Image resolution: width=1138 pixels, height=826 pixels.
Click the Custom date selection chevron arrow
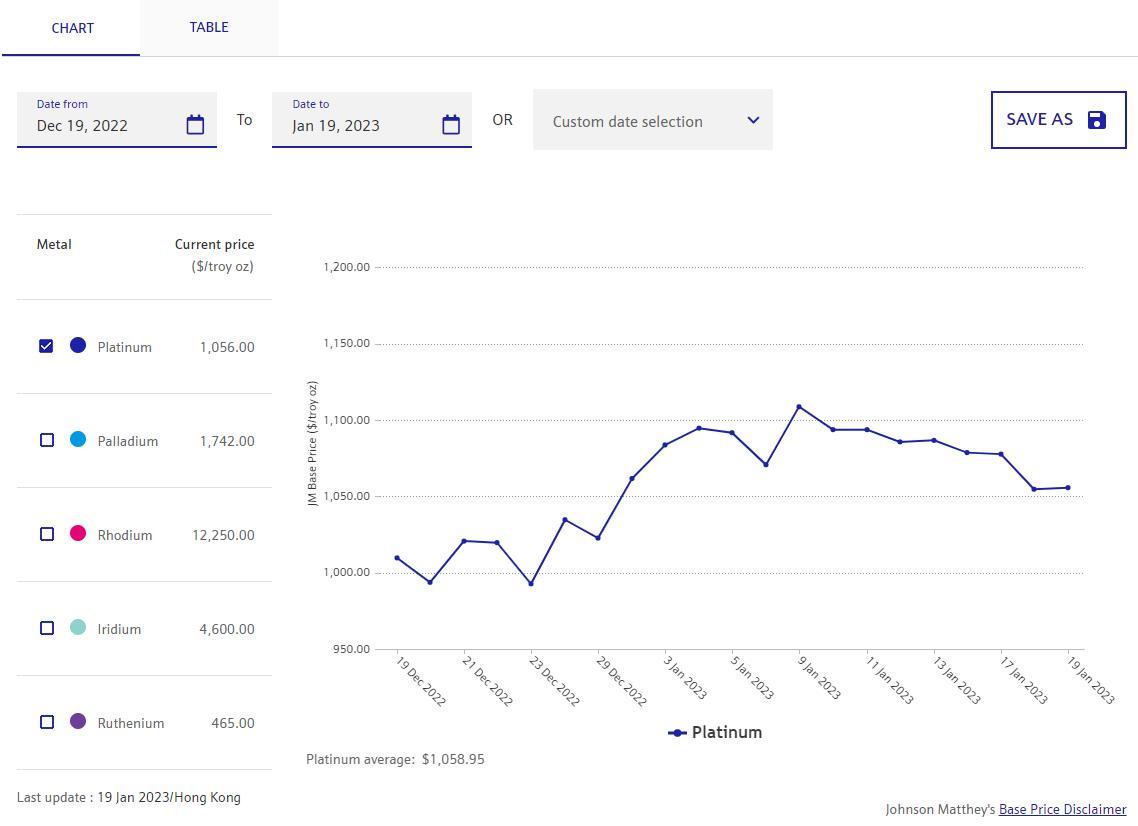(x=753, y=120)
